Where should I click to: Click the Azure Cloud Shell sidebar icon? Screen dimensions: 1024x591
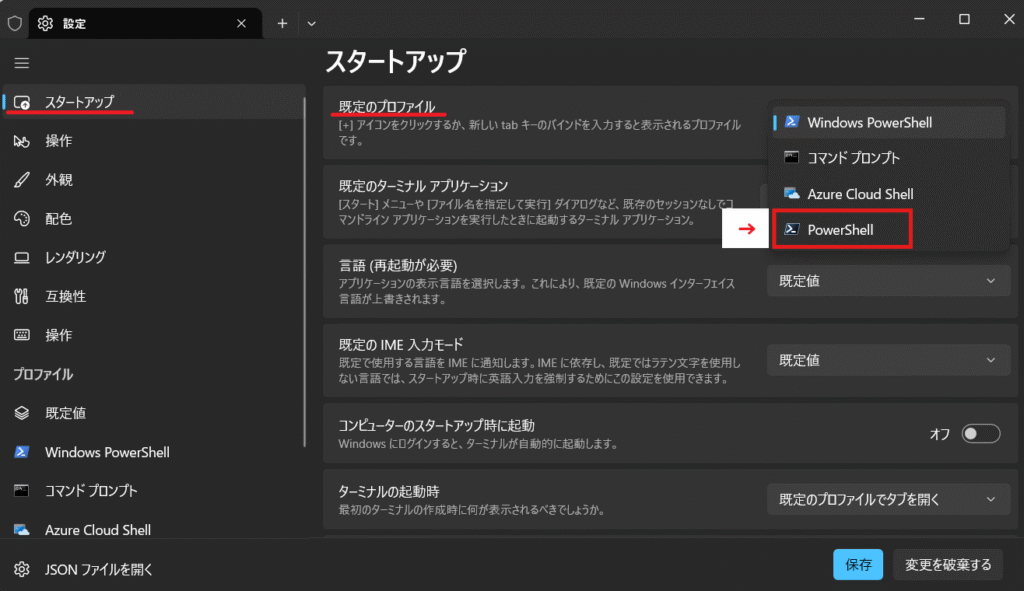[22, 530]
